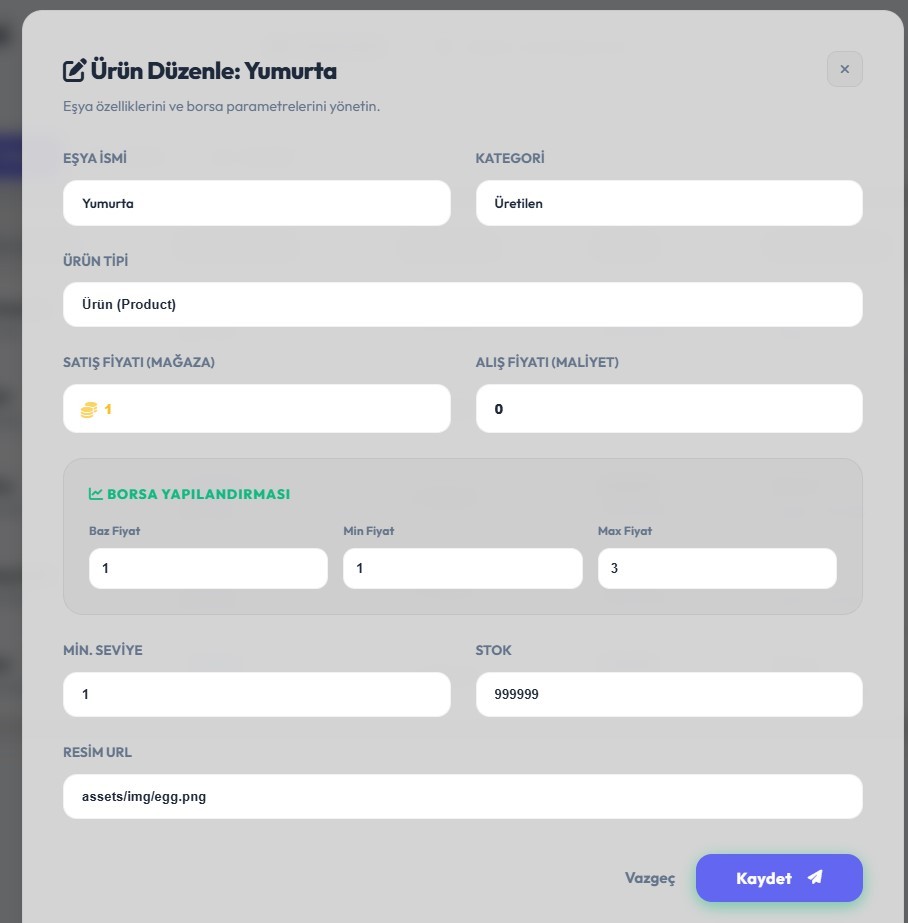The width and height of the screenshot is (908, 923).
Task: Click the Resim URL text field
Action: click(x=462, y=797)
